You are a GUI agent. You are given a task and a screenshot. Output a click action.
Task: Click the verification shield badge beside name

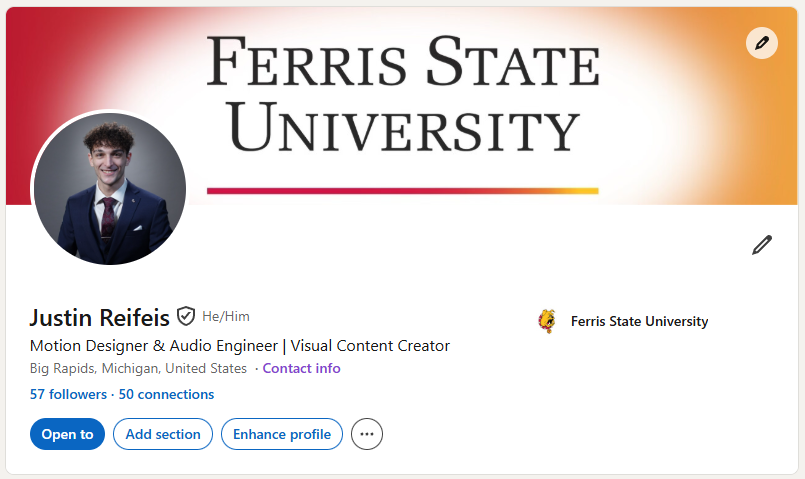coord(186,317)
